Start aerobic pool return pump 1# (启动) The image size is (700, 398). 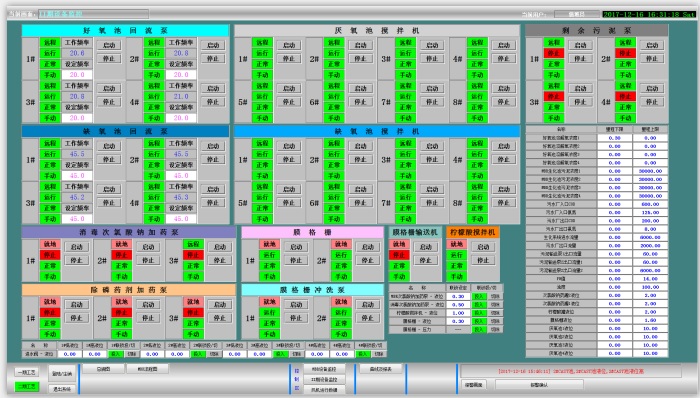109,45
